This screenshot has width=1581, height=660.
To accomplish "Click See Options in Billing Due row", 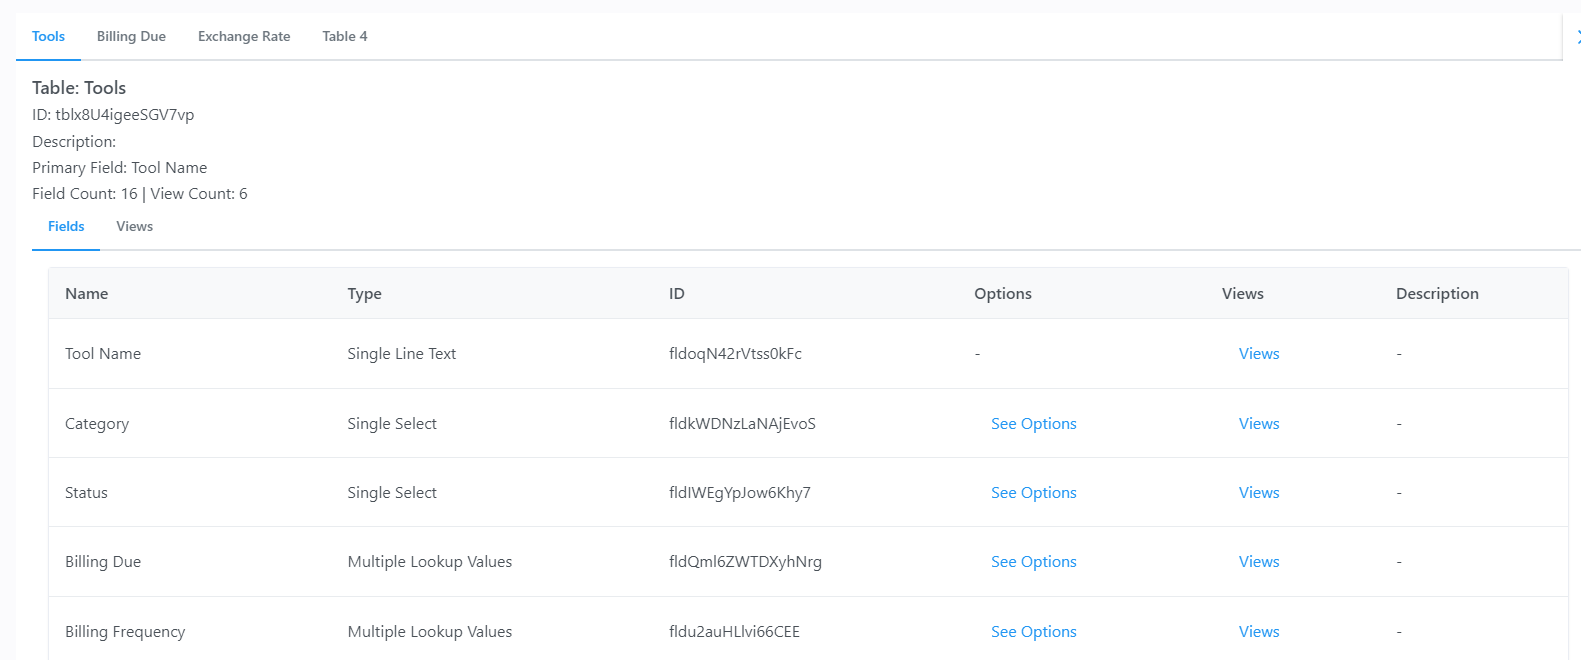I will [x=1033, y=562].
